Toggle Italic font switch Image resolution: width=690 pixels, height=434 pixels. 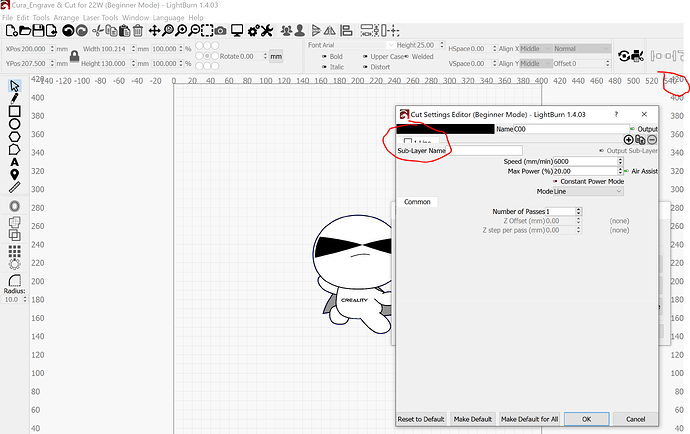325,67
